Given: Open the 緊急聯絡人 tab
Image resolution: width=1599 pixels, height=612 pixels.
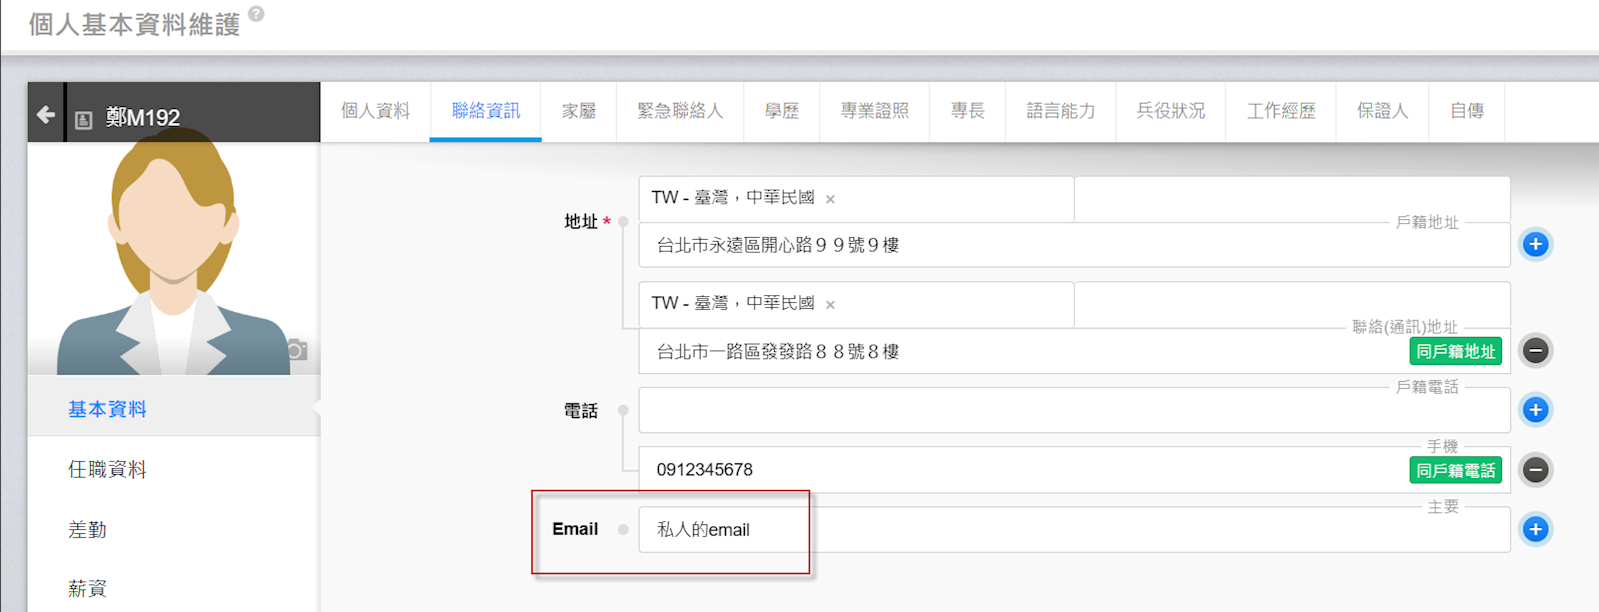Looking at the screenshot, I should click(680, 111).
